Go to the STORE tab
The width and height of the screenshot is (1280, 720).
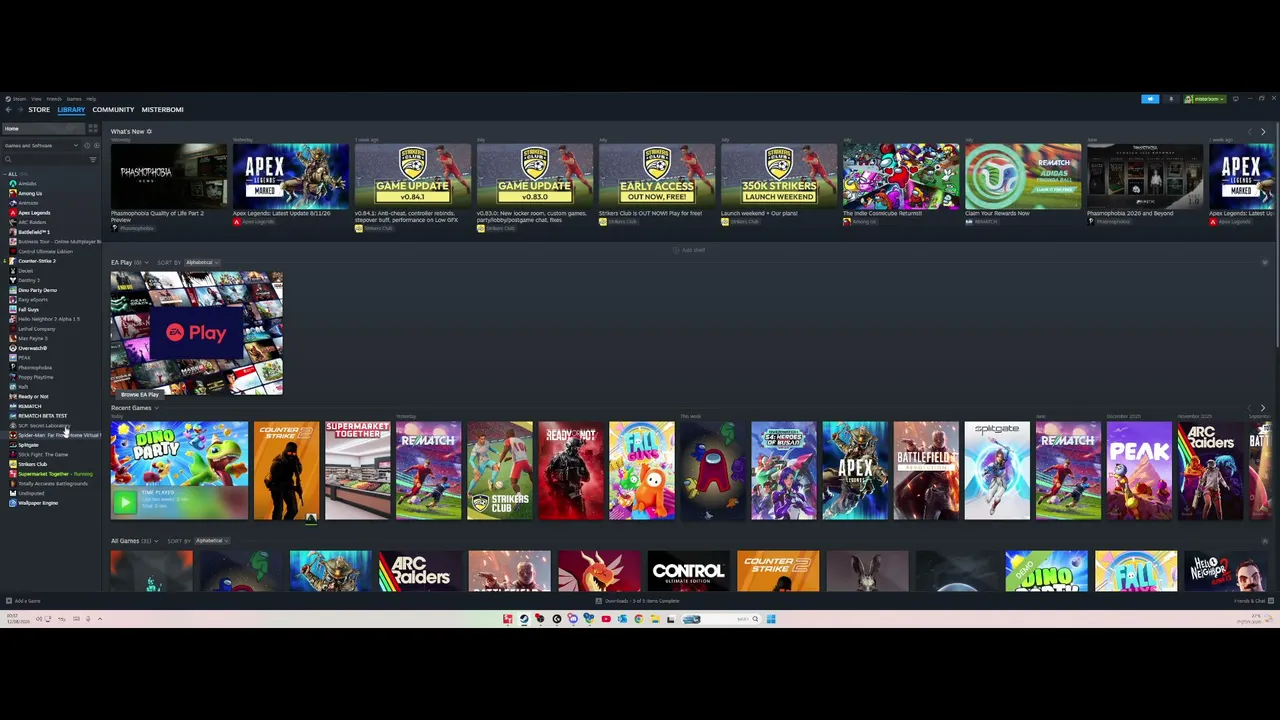pyautogui.click(x=39, y=109)
